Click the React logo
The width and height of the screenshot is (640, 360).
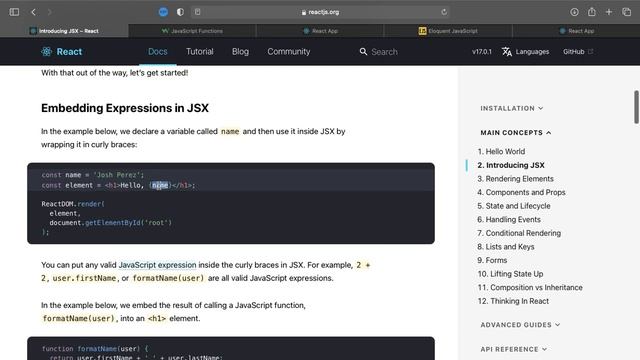tap(62, 51)
